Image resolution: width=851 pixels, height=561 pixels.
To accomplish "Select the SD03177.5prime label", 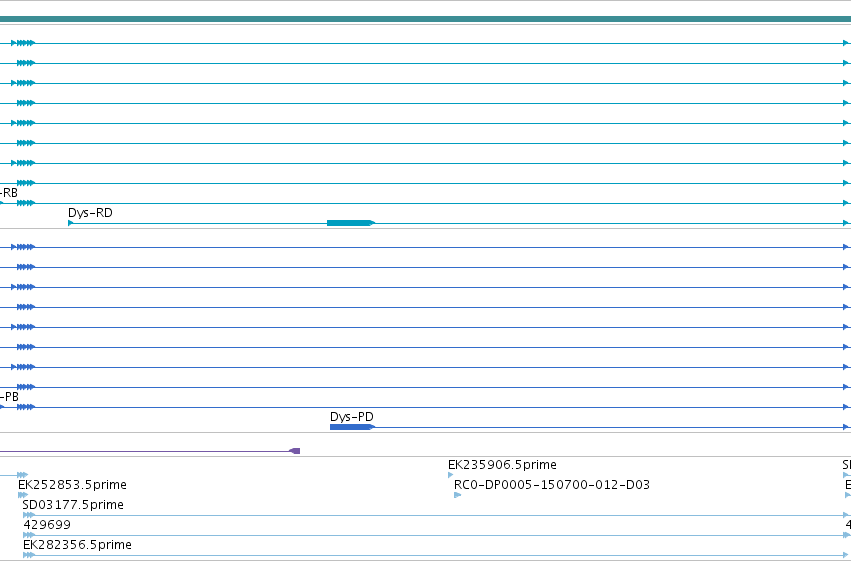I will pos(73,505).
